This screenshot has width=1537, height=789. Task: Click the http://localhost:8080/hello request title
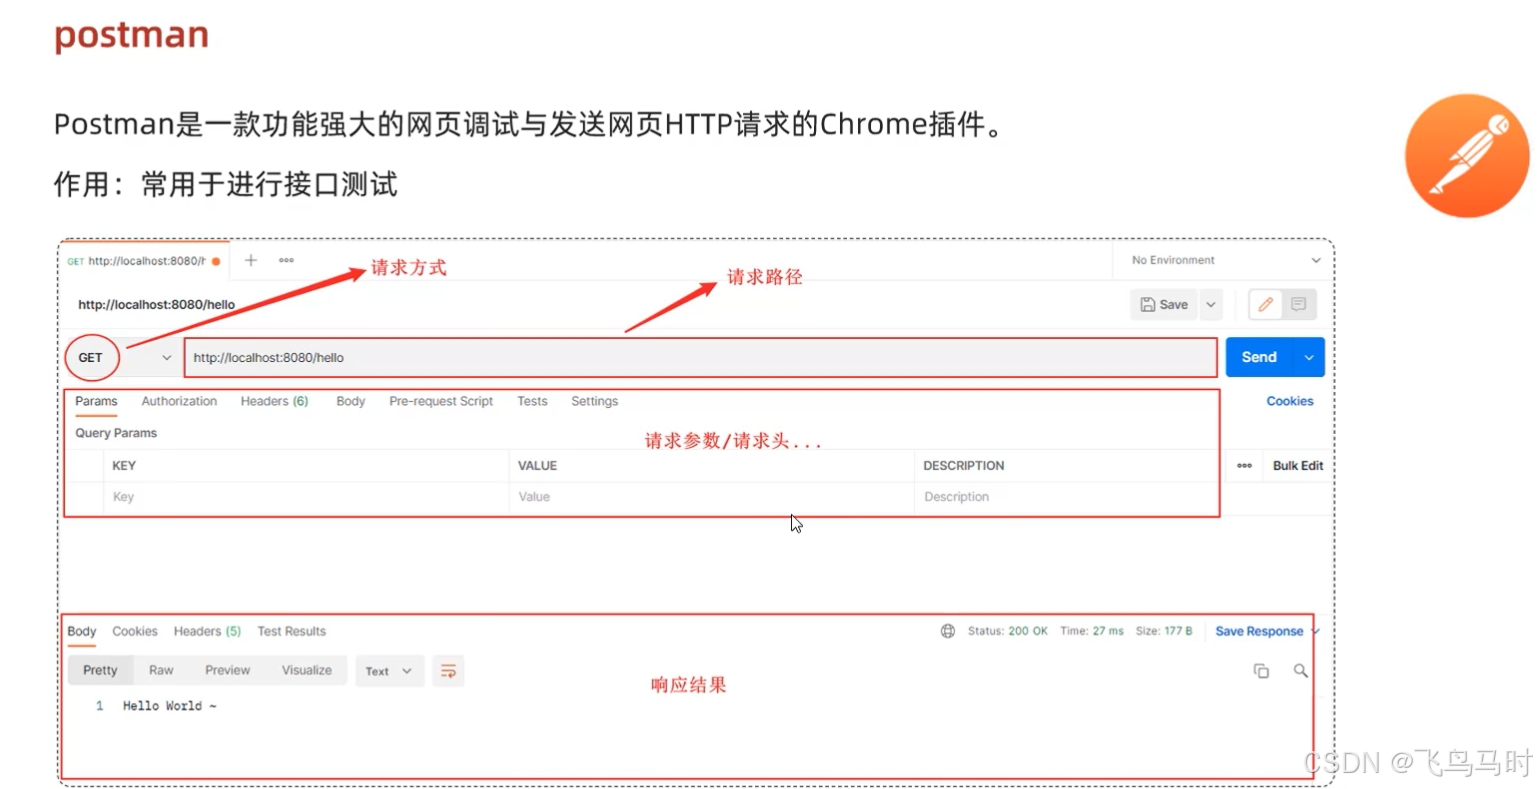[x=156, y=305]
